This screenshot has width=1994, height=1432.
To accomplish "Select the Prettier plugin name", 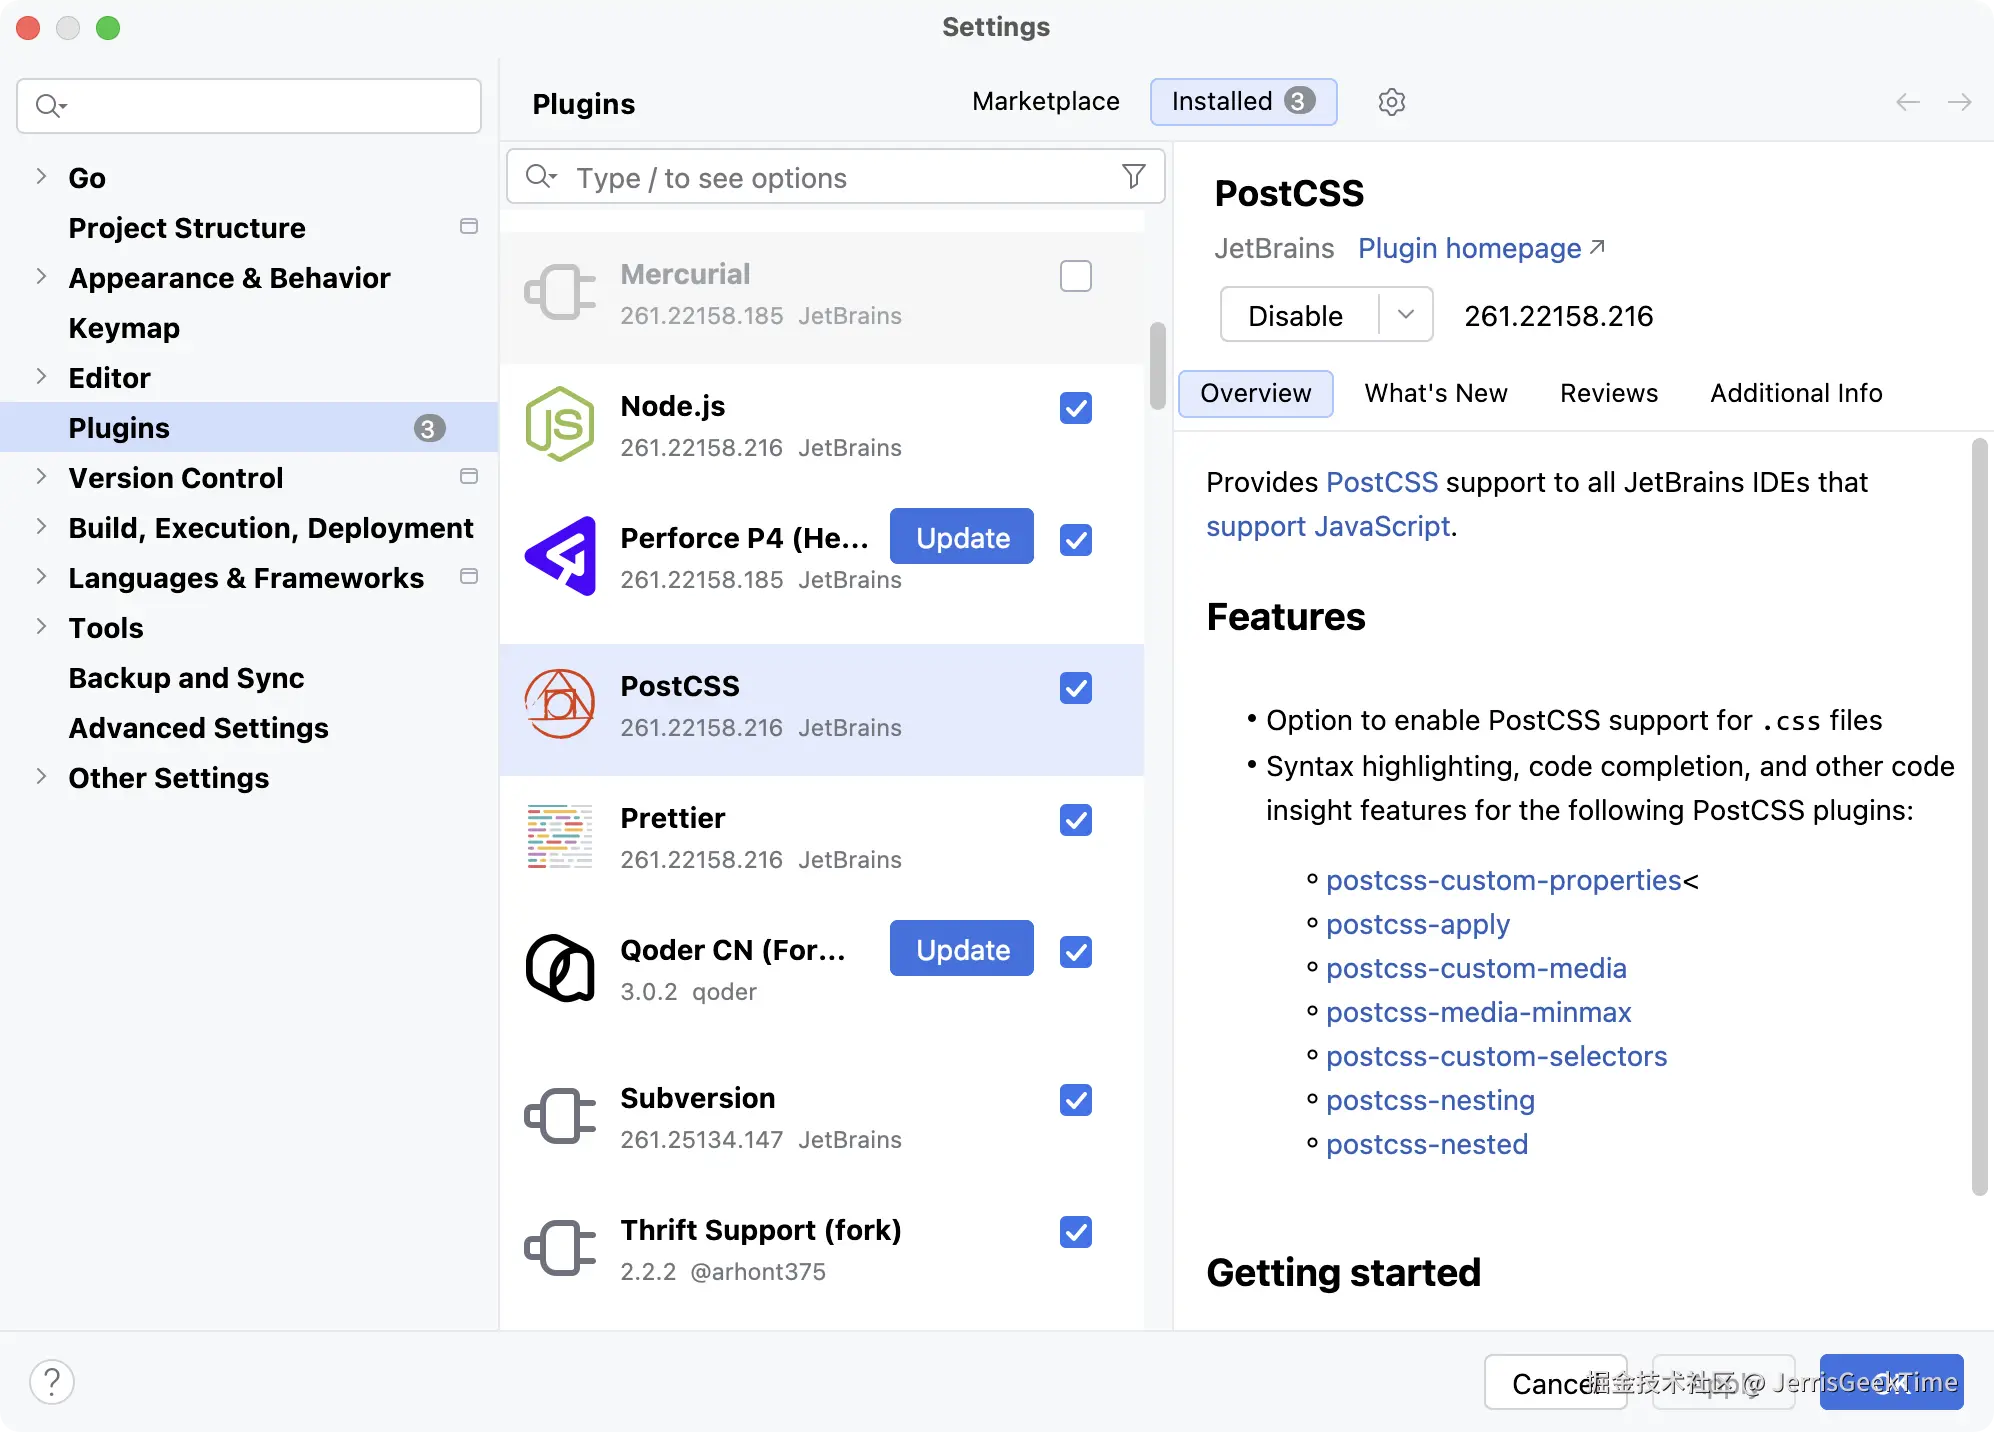I will tap(672, 818).
